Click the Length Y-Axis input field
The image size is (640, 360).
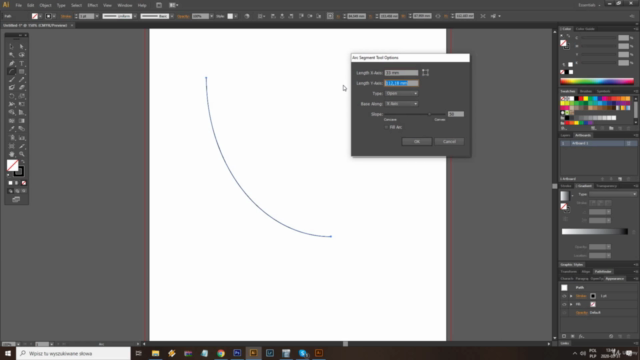coord(401,83)
